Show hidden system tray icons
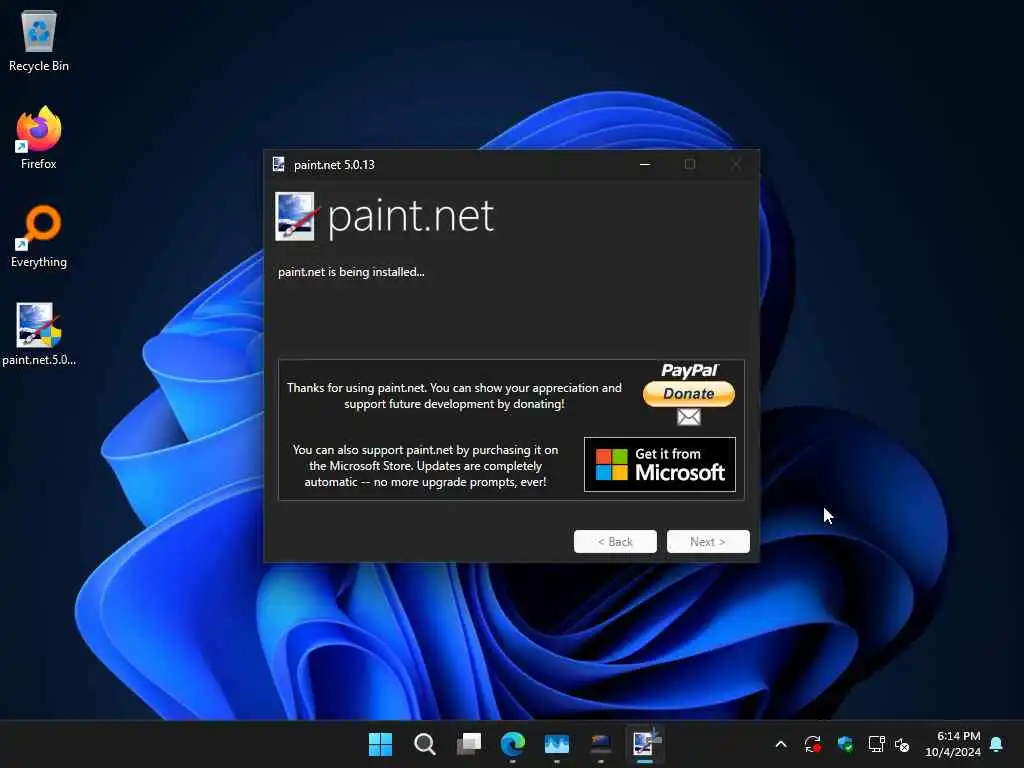This screenshot has height=768, width=1024. pos(781,744)
